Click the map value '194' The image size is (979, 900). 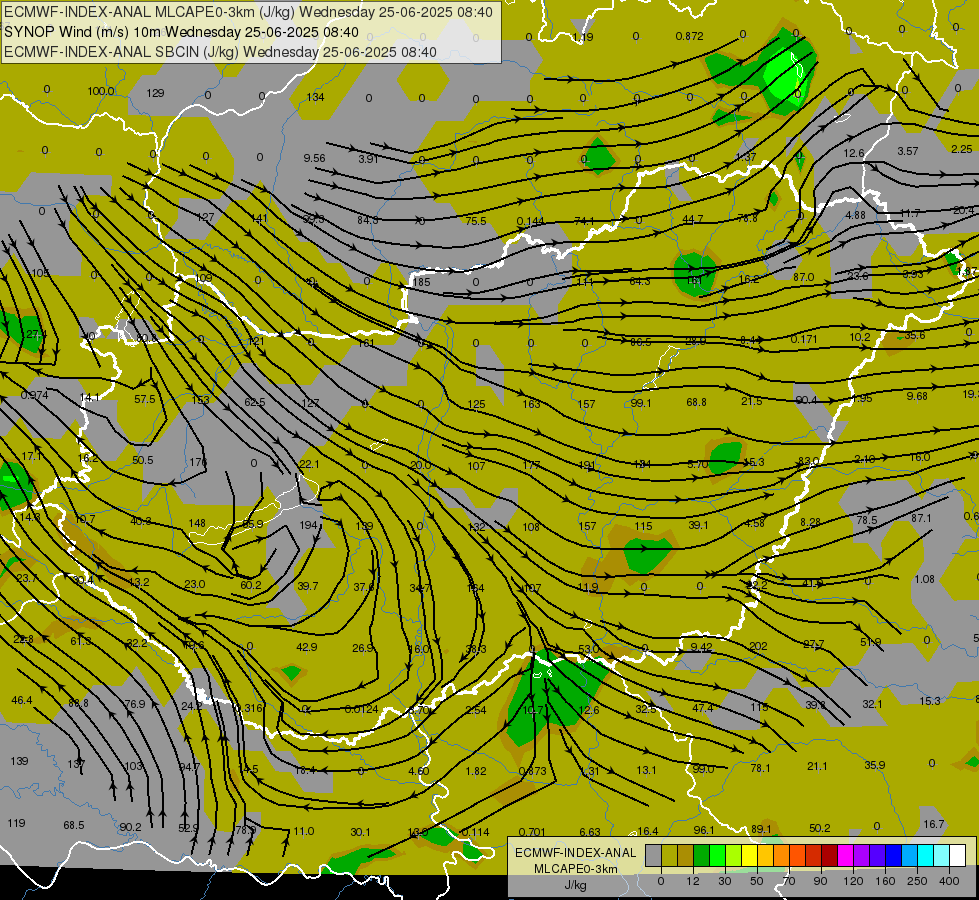308,525
